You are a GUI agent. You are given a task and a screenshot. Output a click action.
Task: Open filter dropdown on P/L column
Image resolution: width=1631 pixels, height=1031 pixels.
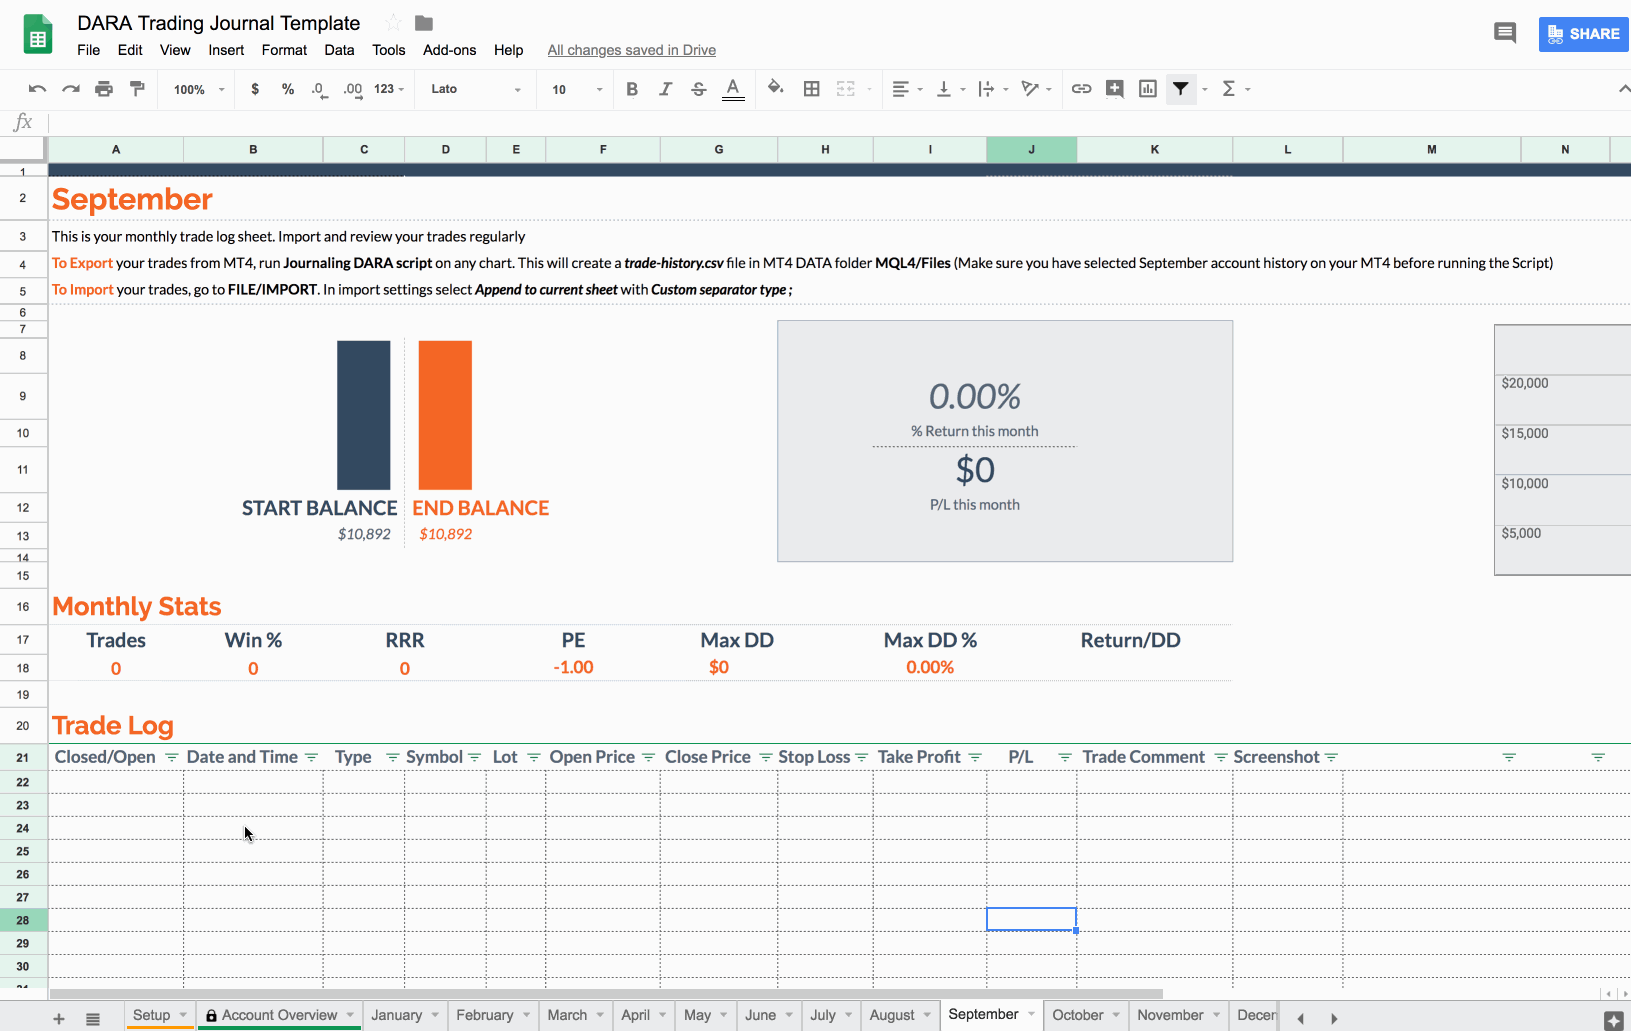tap(1065, 757)
